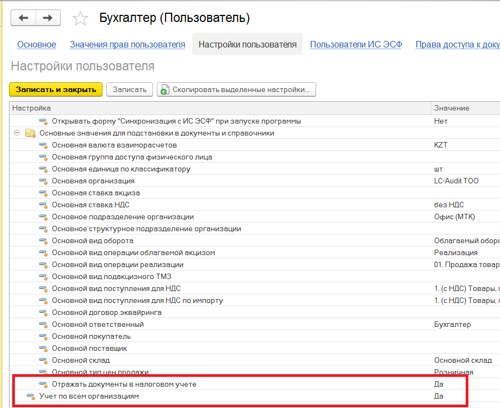
Task: Click icon next to Основная группа доступа физического лица
Action: [43, 157]
